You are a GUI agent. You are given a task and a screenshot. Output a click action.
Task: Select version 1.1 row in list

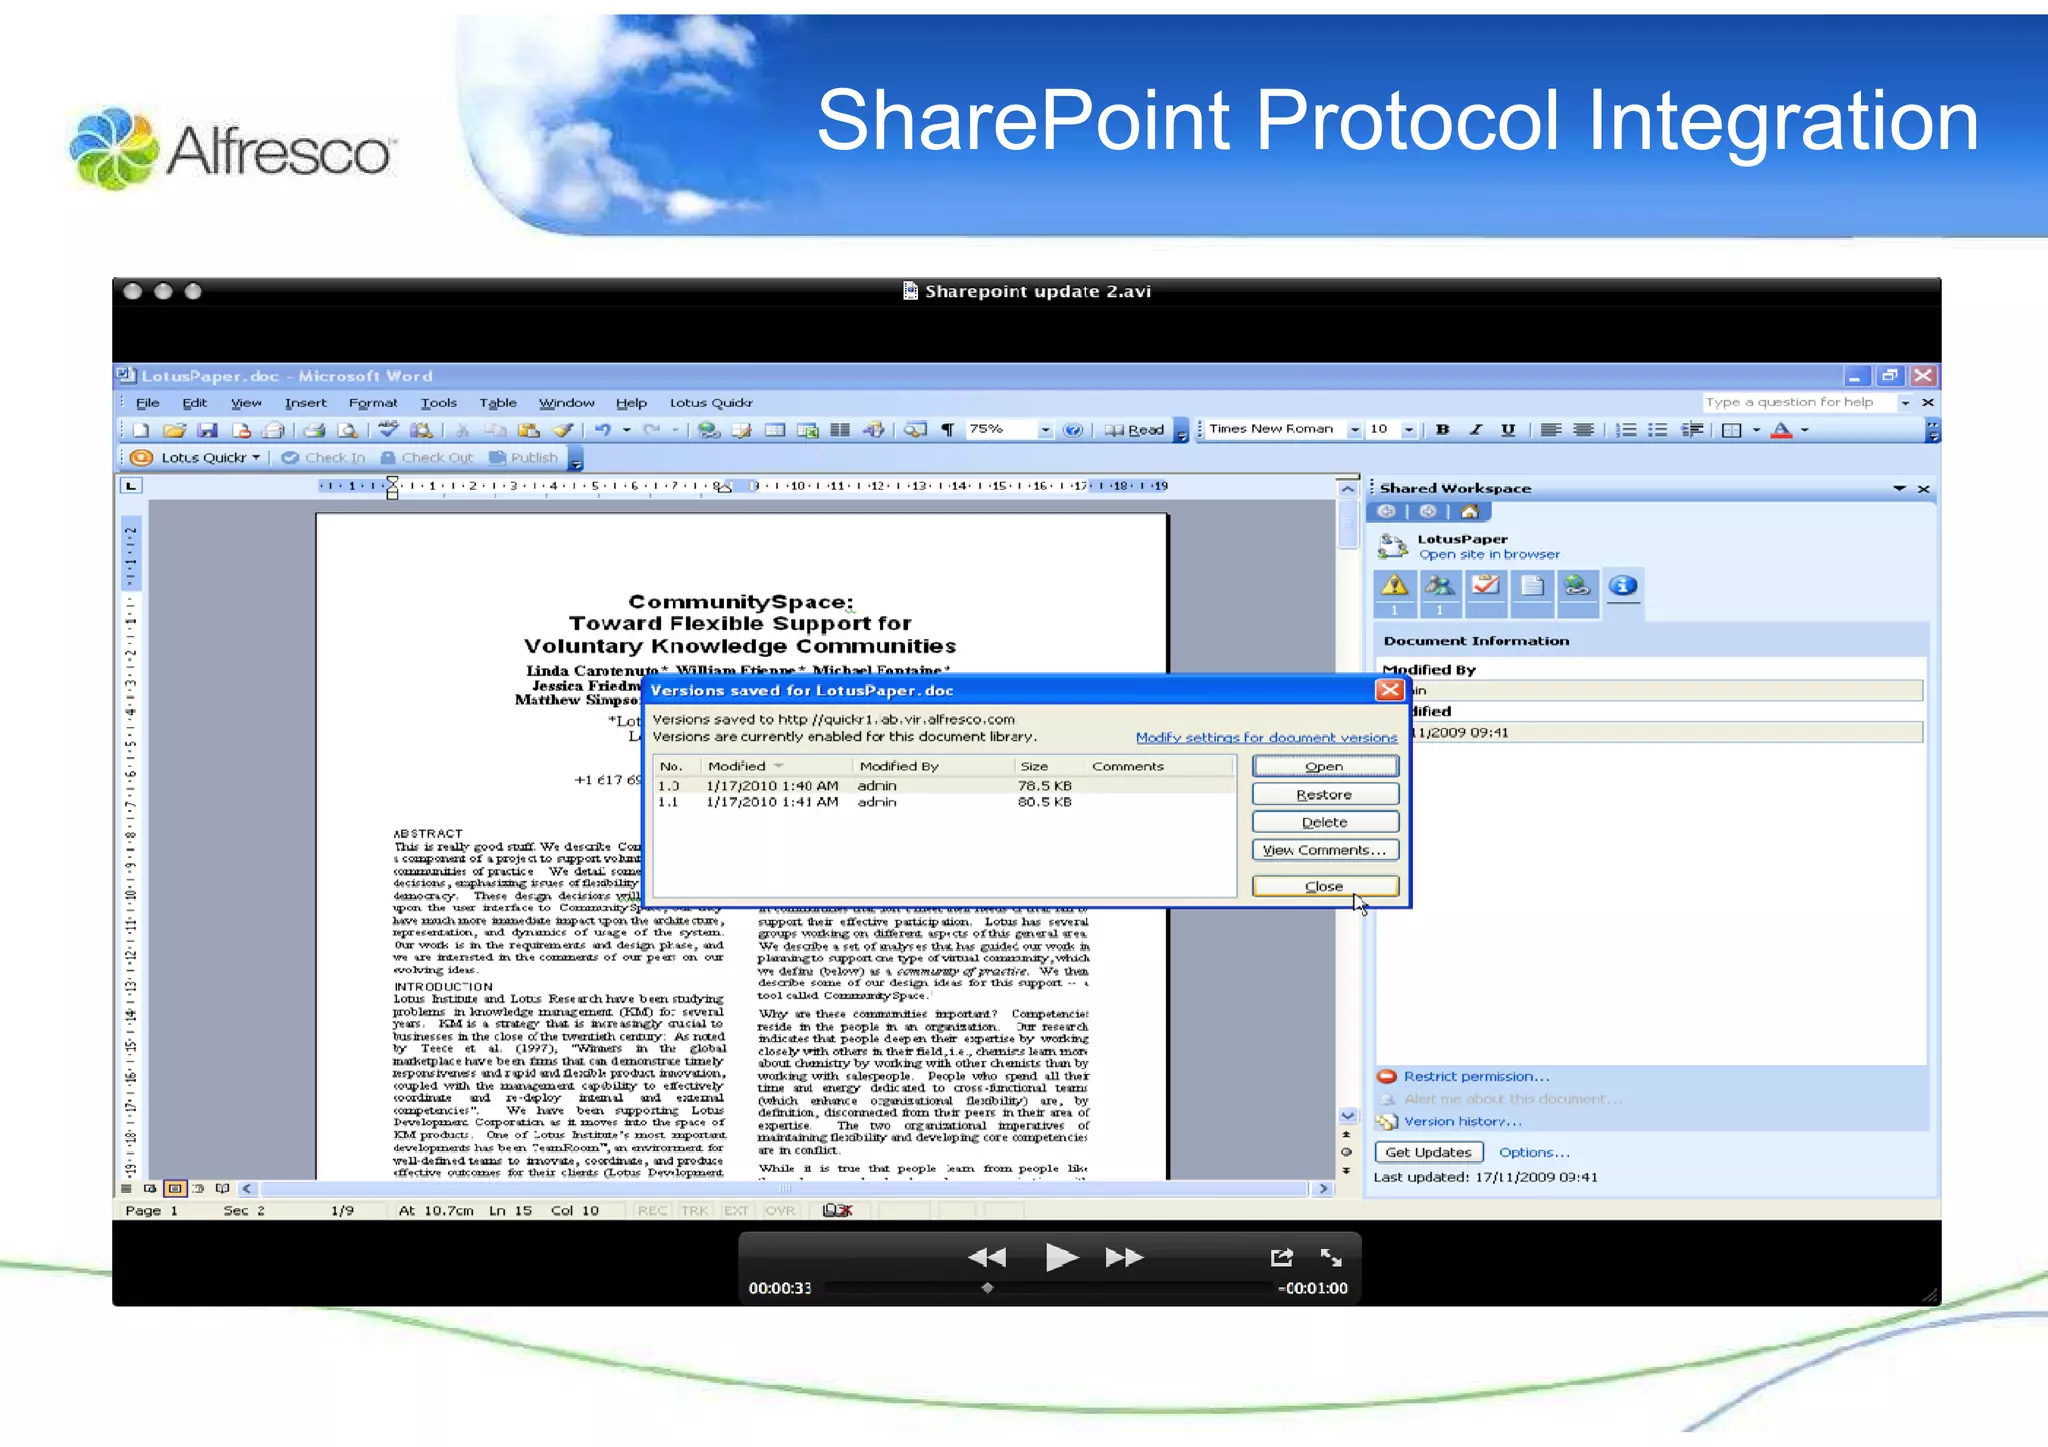pyautogui.click(x=944, y=803)
